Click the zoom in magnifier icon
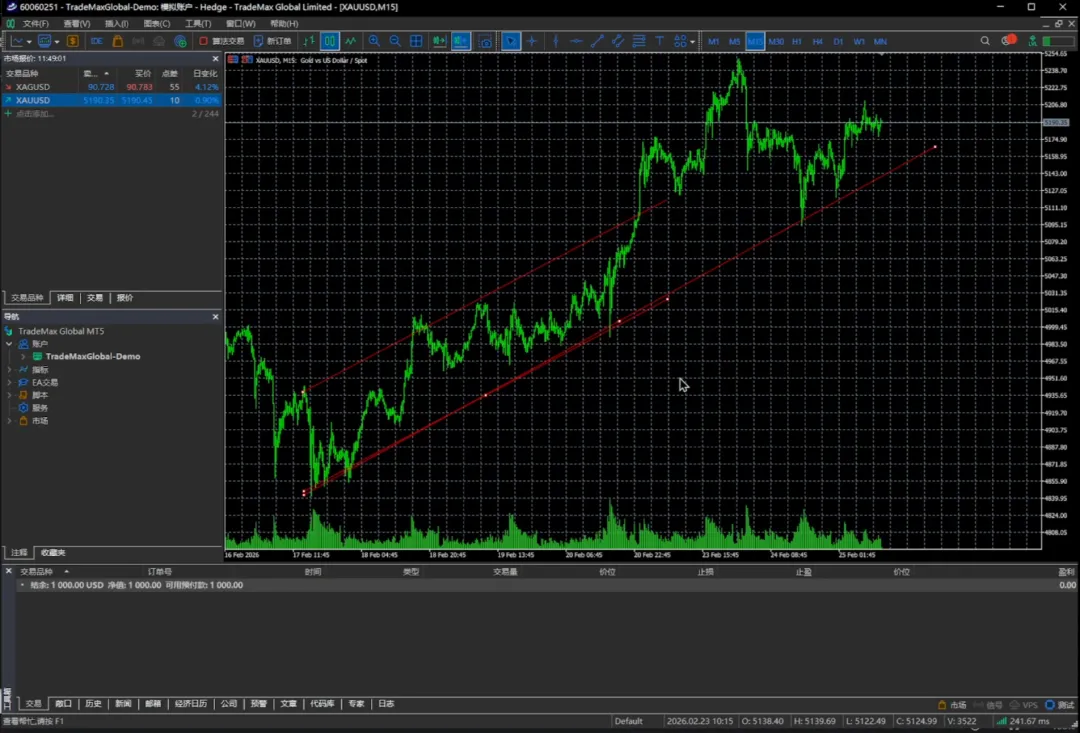1080x733 pixels. click(x=374, y=41)
